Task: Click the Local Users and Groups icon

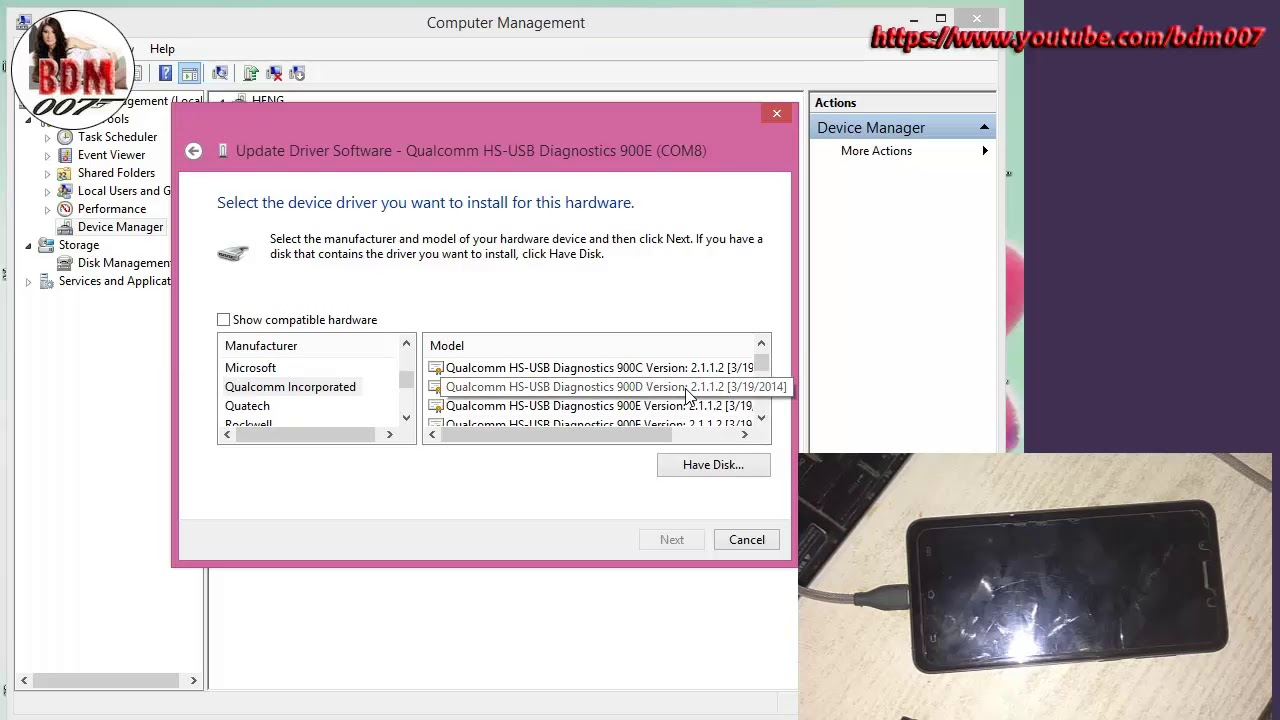Action: pos(65,191)
